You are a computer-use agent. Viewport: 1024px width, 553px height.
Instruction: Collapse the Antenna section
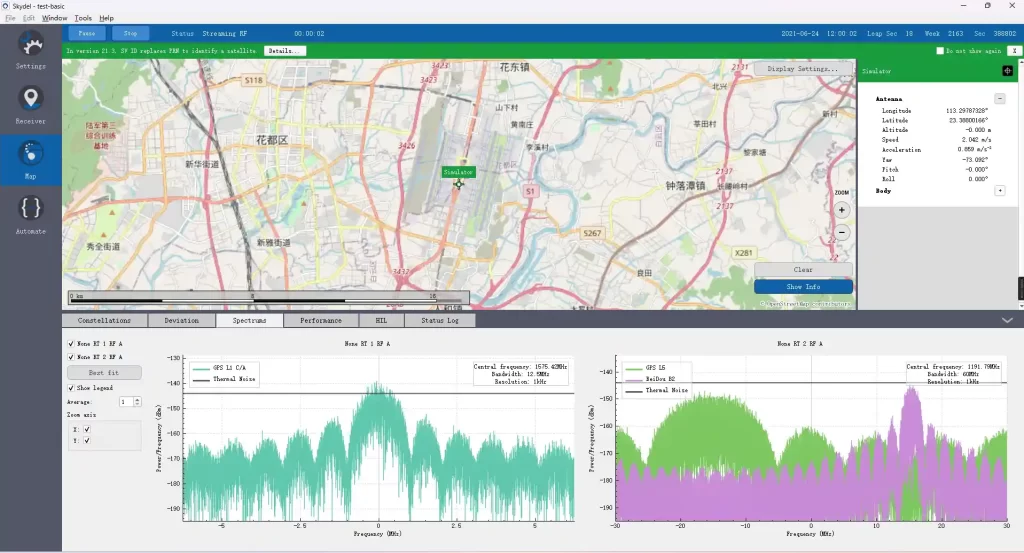tap(1000, 98)
